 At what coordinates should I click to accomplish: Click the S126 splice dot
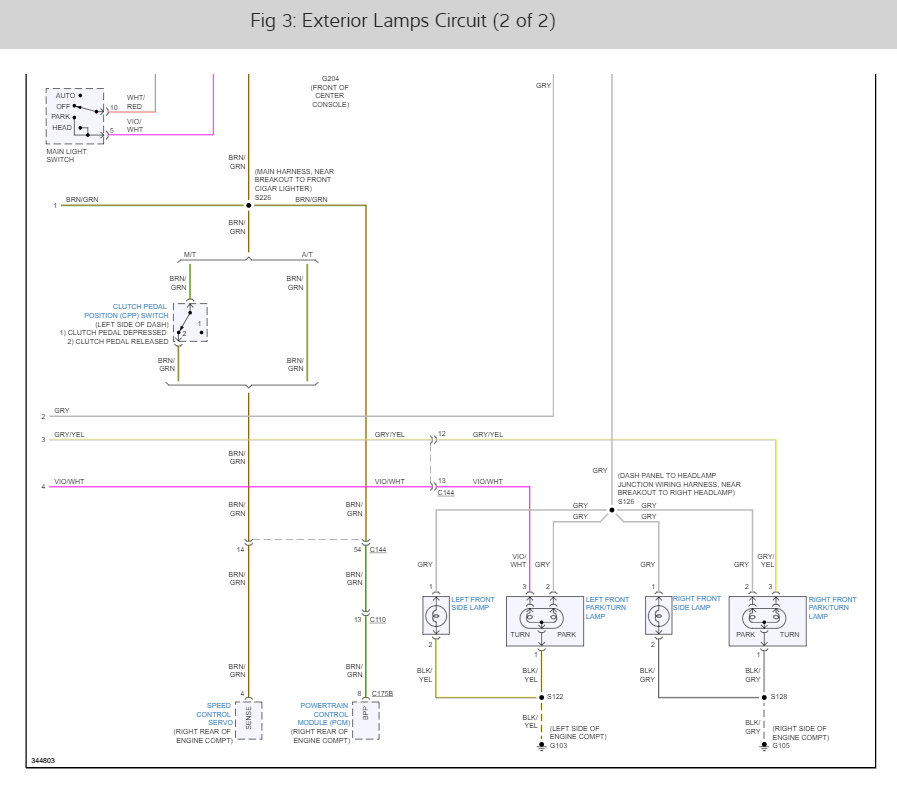(x=612, y=510)
